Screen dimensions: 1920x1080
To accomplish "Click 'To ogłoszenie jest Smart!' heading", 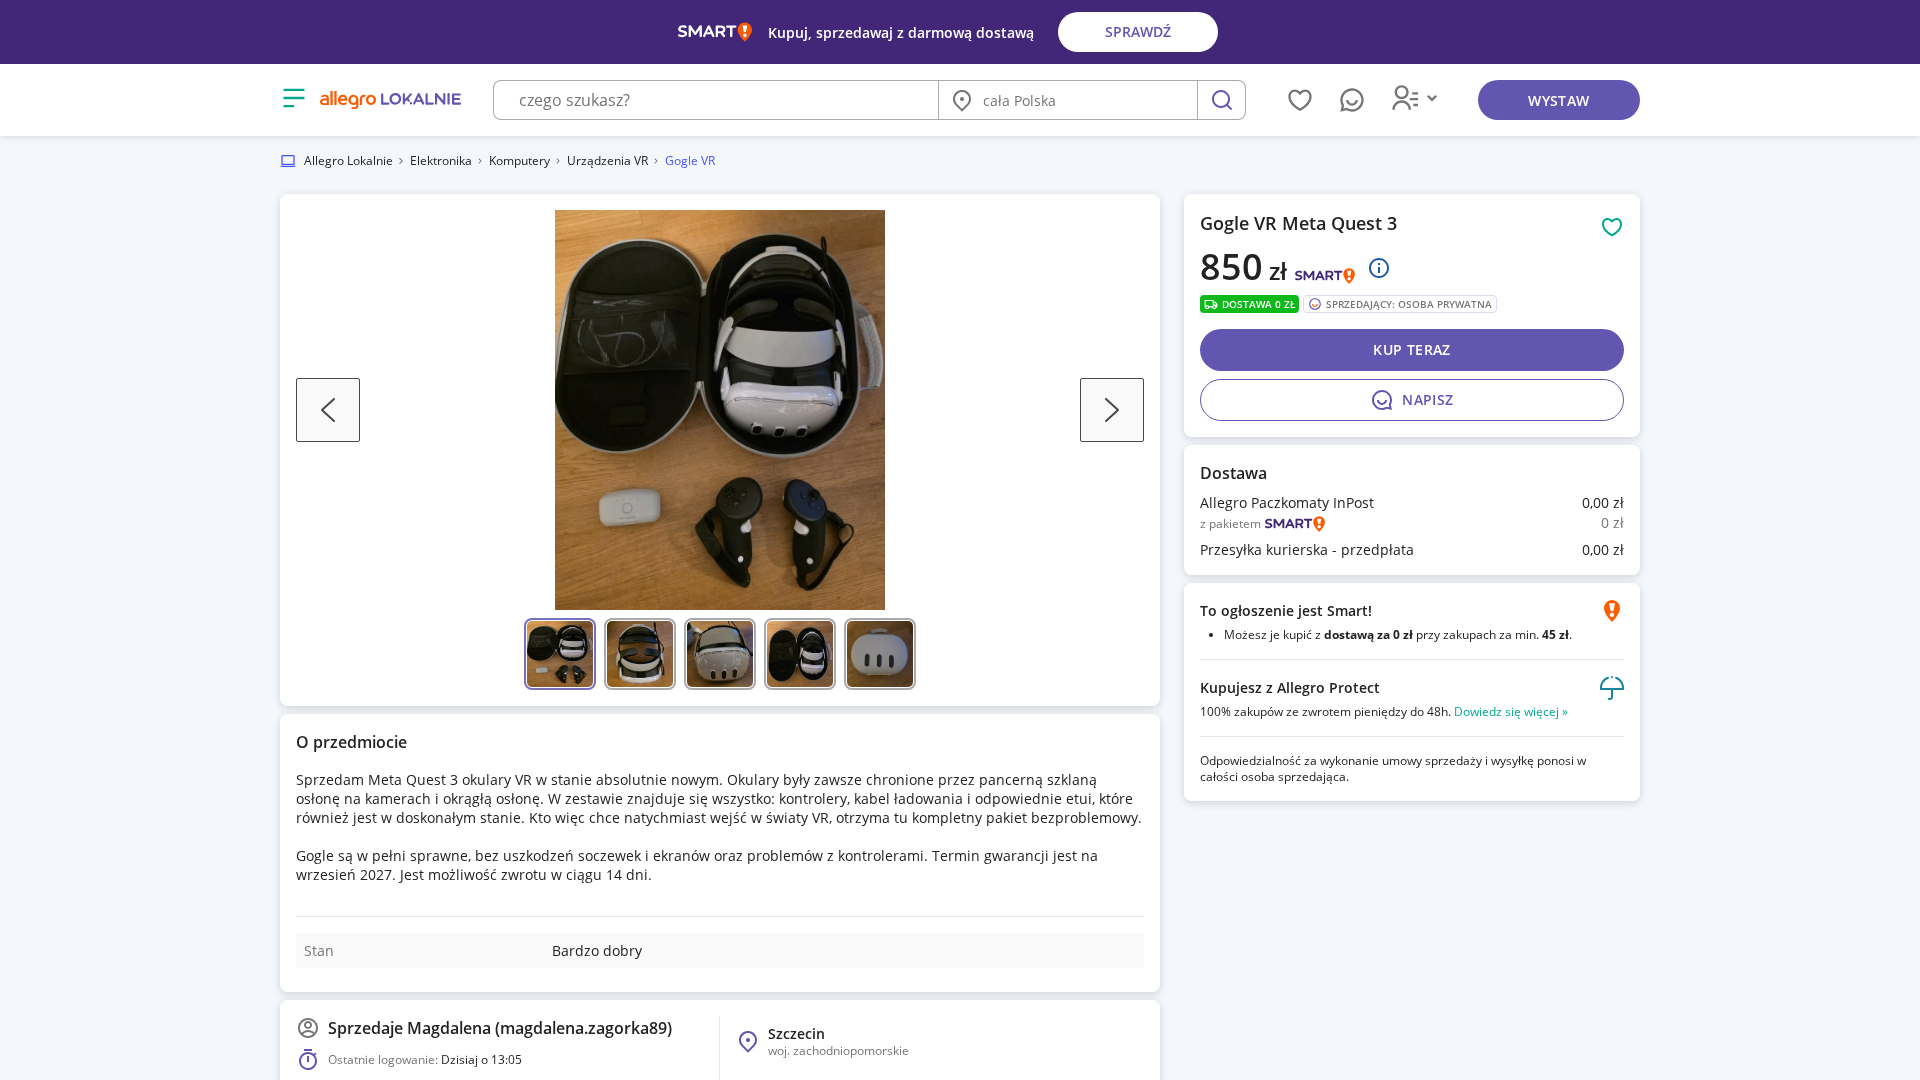I will coord(1286,611).
